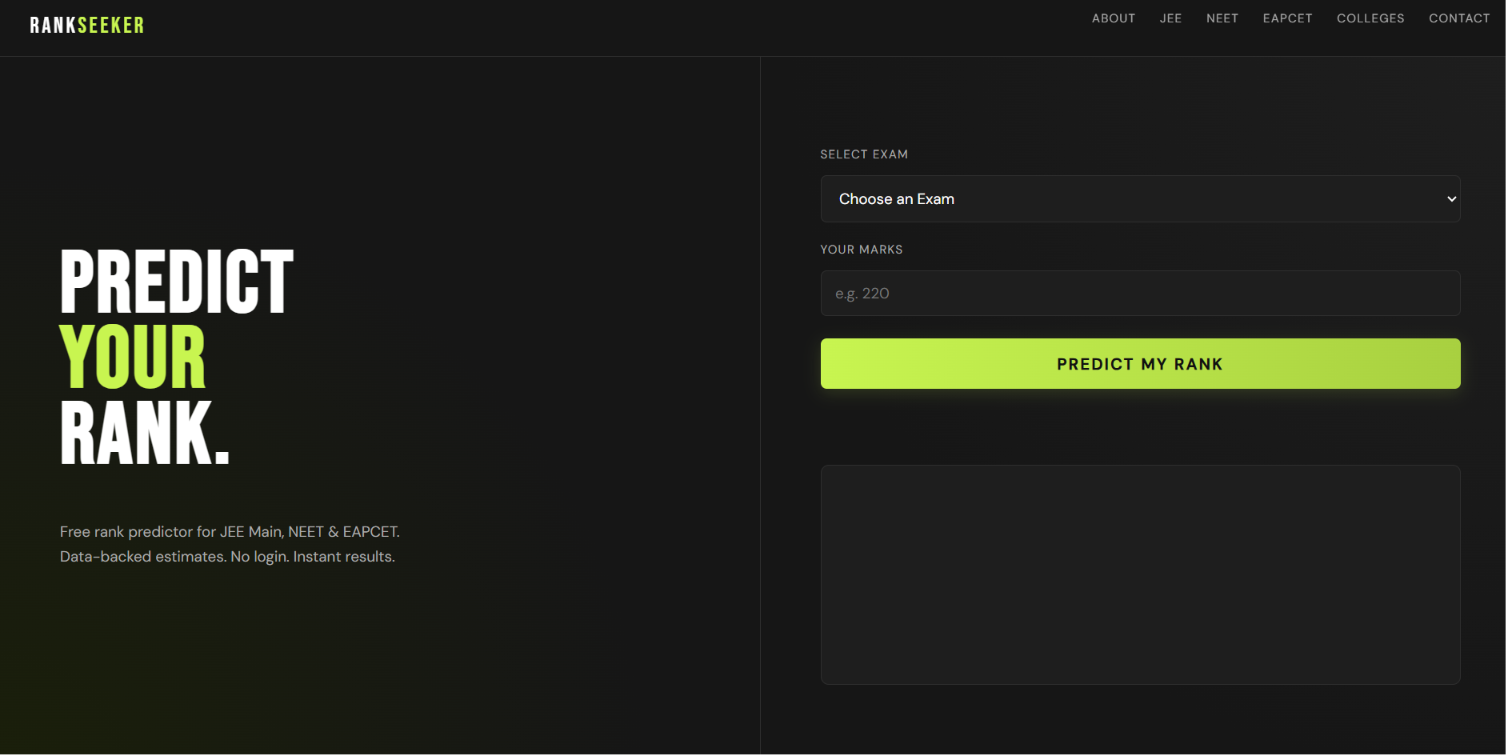This screenshot has width=1506, height=755.
Task: Open the COLLEGES nav link
Action: pos(1370,18)
